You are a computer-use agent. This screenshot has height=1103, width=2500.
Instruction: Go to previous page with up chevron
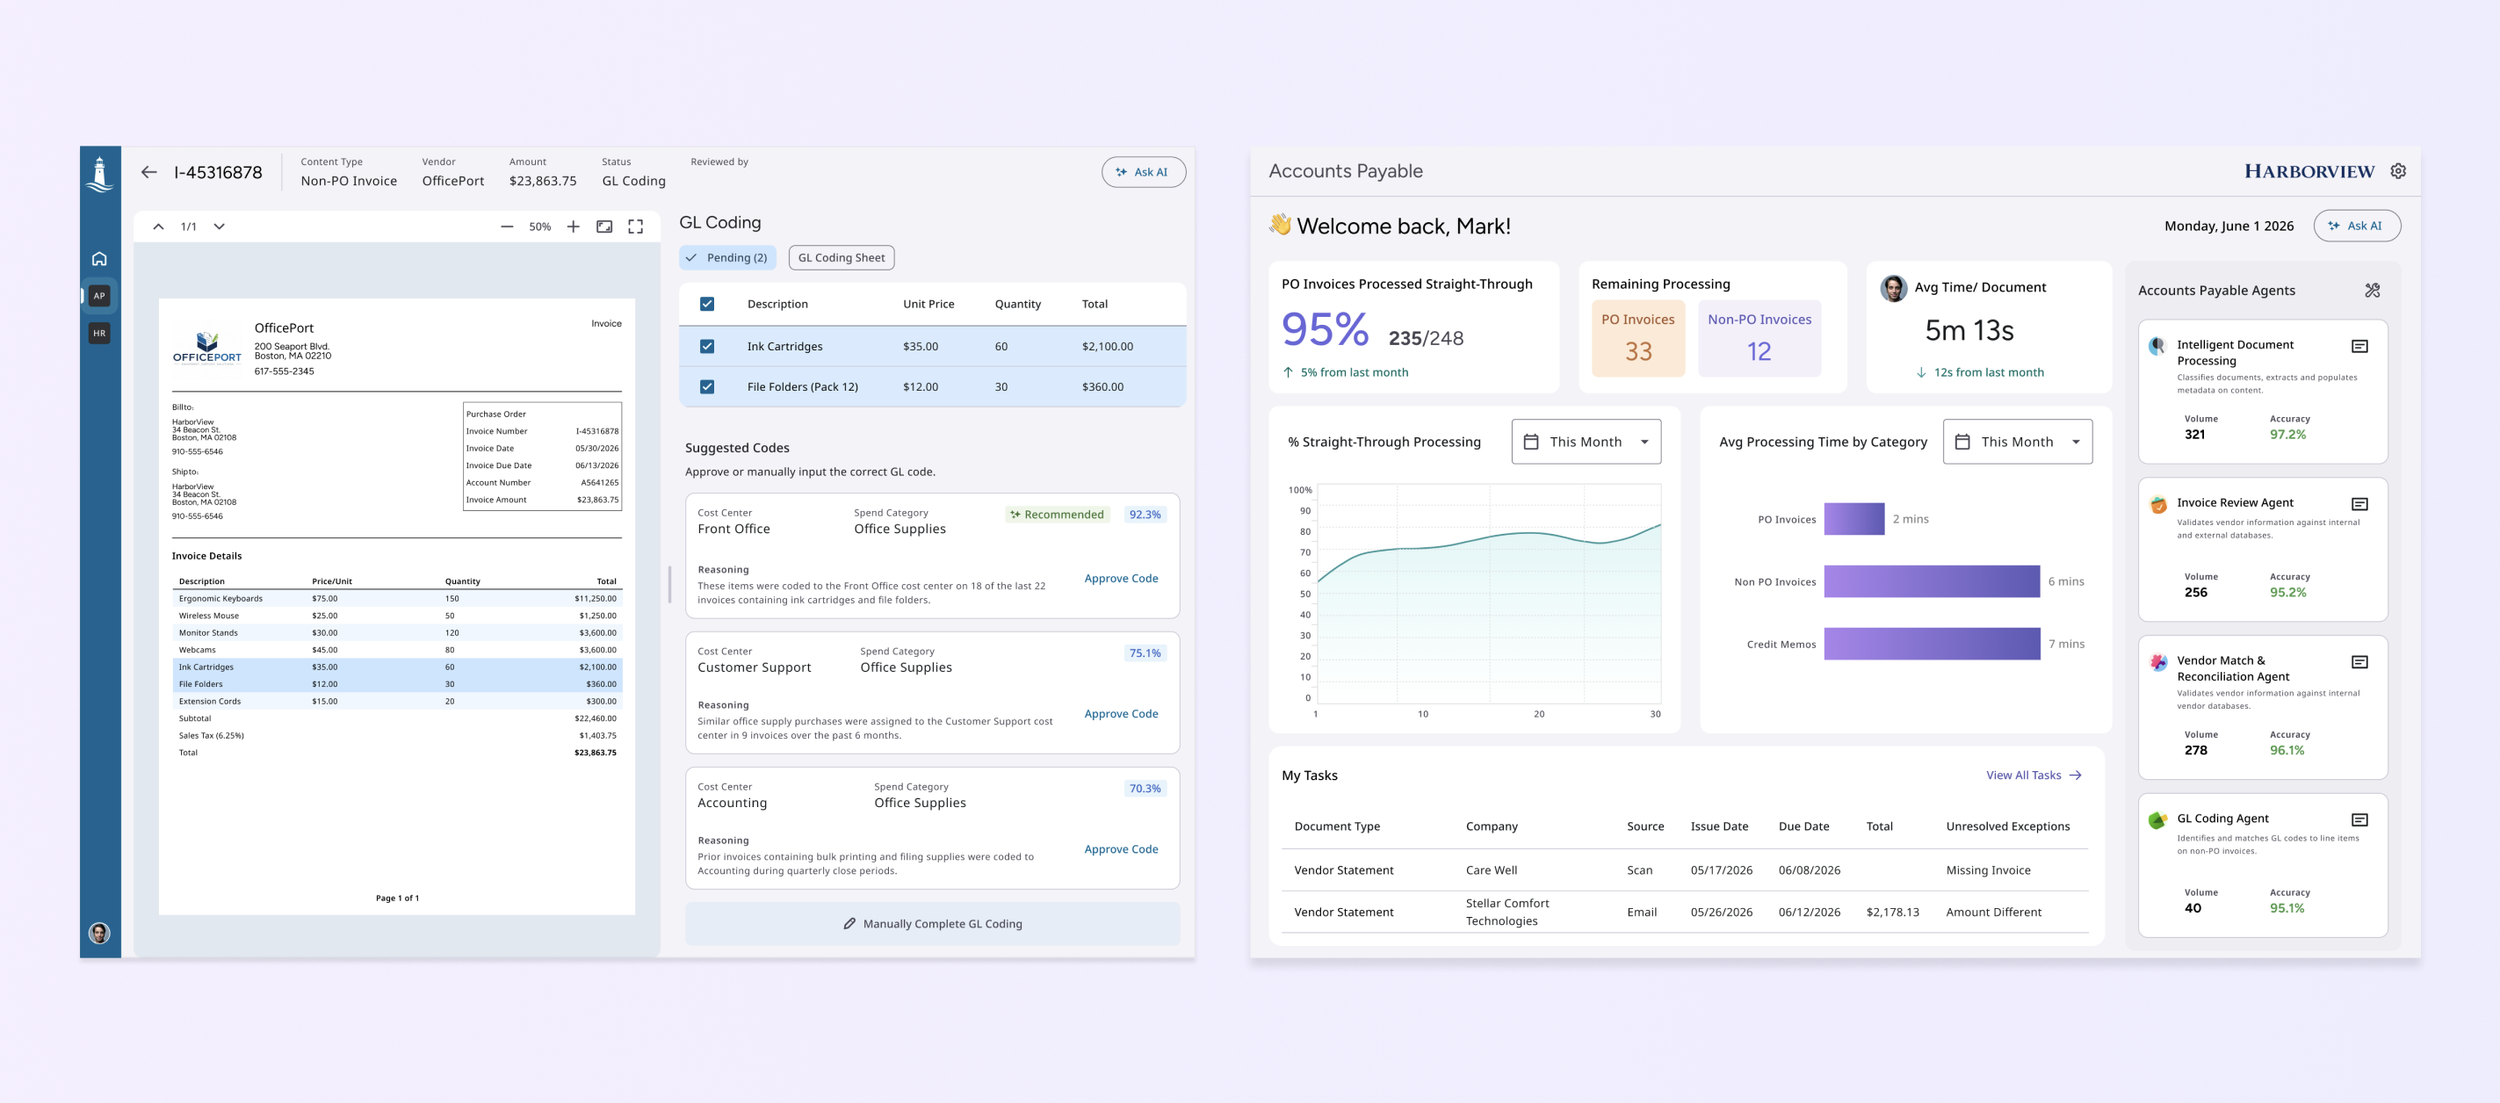click(x=158, y=227)
